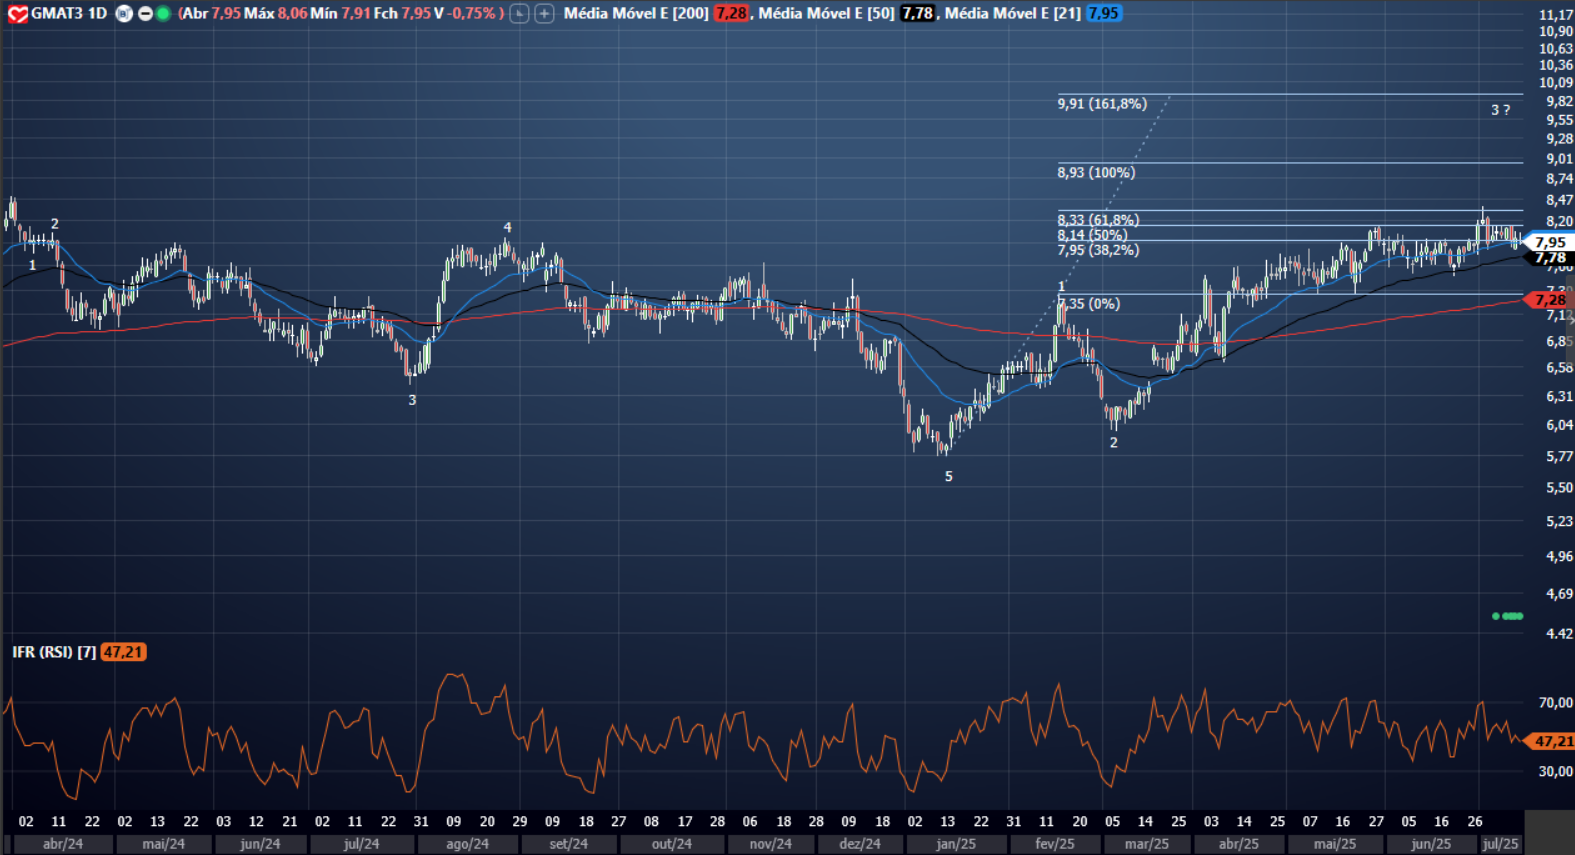Click the red 7,28 price tag on axis
1575x855 pixels.
pyautogui.click(x=1550, y=300)
